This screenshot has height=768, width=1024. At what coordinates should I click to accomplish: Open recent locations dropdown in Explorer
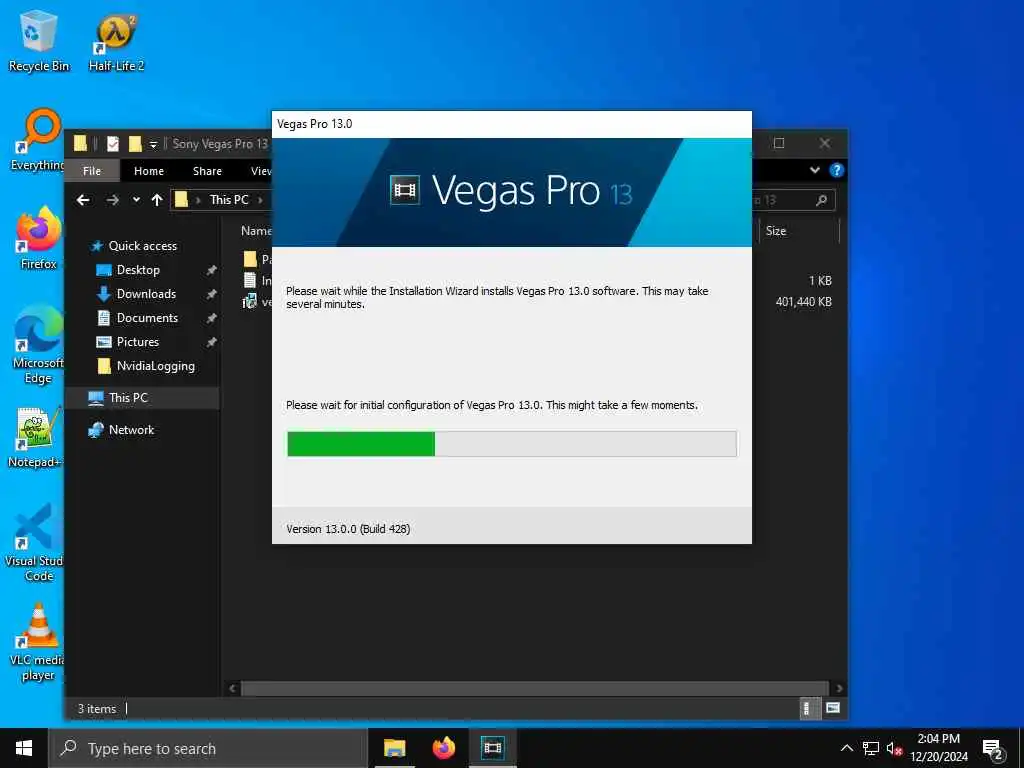pyautogui.click(x=136, y=200)
